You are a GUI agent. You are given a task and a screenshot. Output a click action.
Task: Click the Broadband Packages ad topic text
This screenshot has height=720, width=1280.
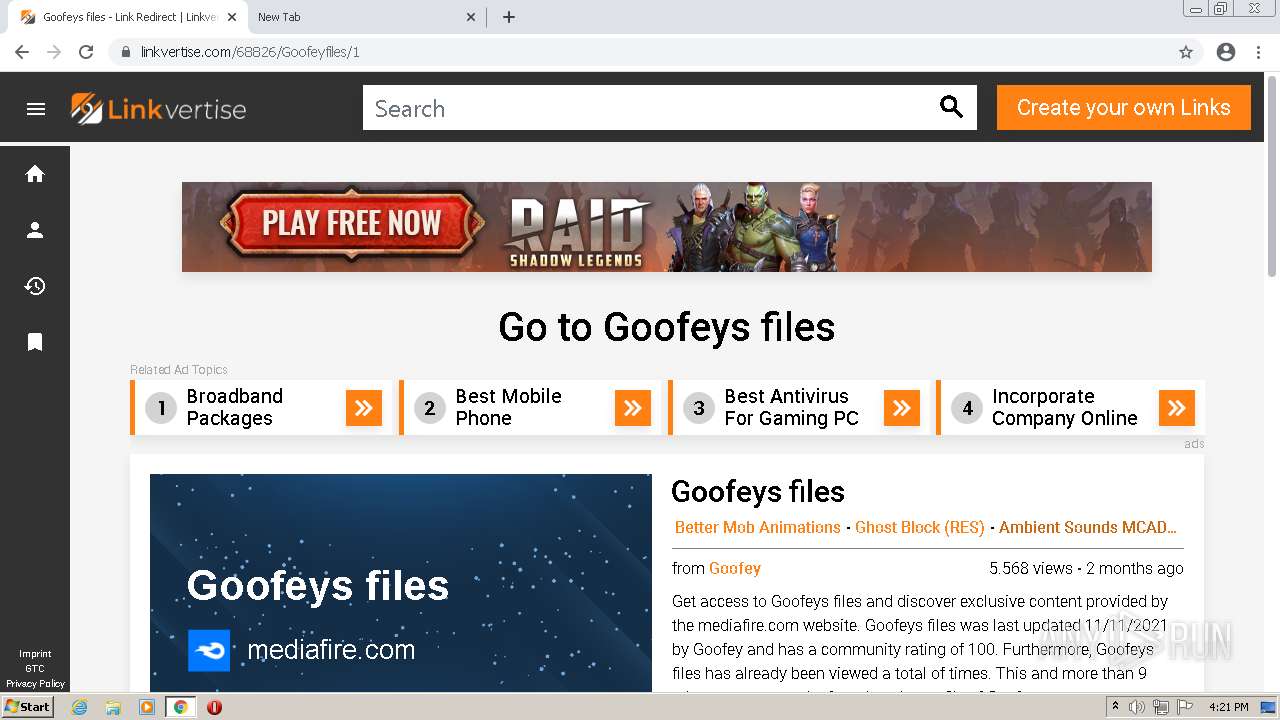pyautogui.click(x=235, y=407)
